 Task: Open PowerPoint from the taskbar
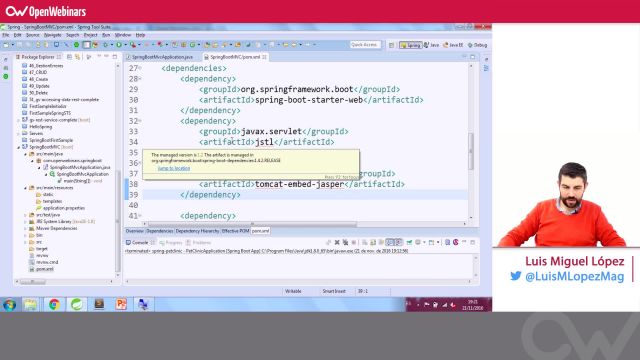click(121, 304)
